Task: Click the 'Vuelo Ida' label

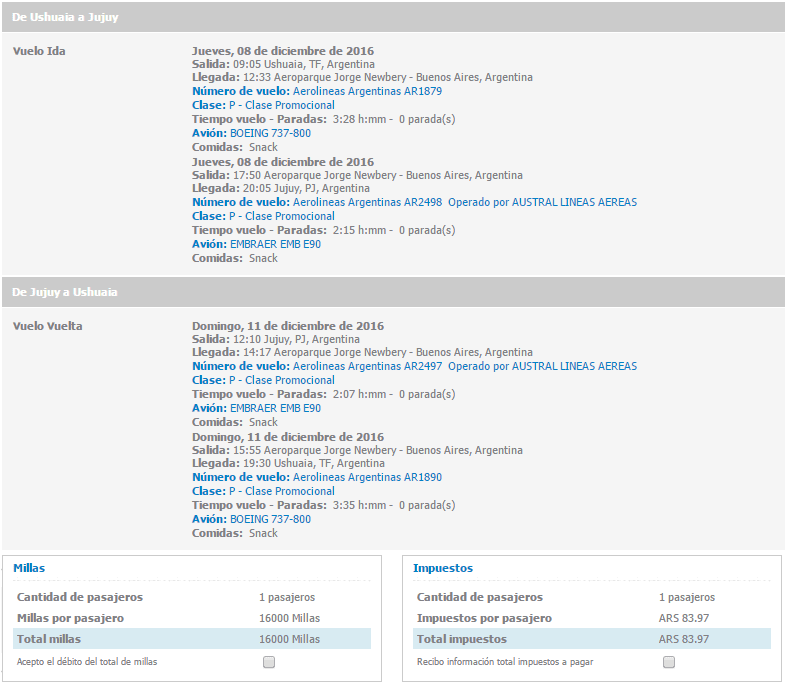Action: click(39, 51)
